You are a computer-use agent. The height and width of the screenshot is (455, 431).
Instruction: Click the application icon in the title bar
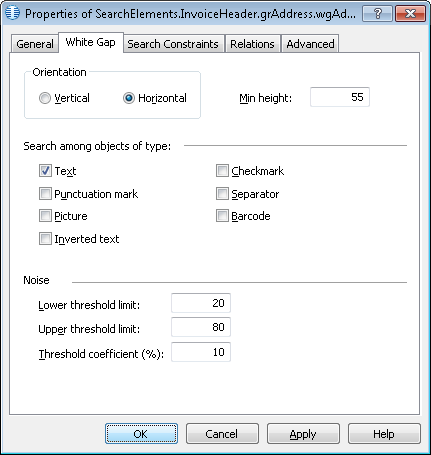(13, 13)
